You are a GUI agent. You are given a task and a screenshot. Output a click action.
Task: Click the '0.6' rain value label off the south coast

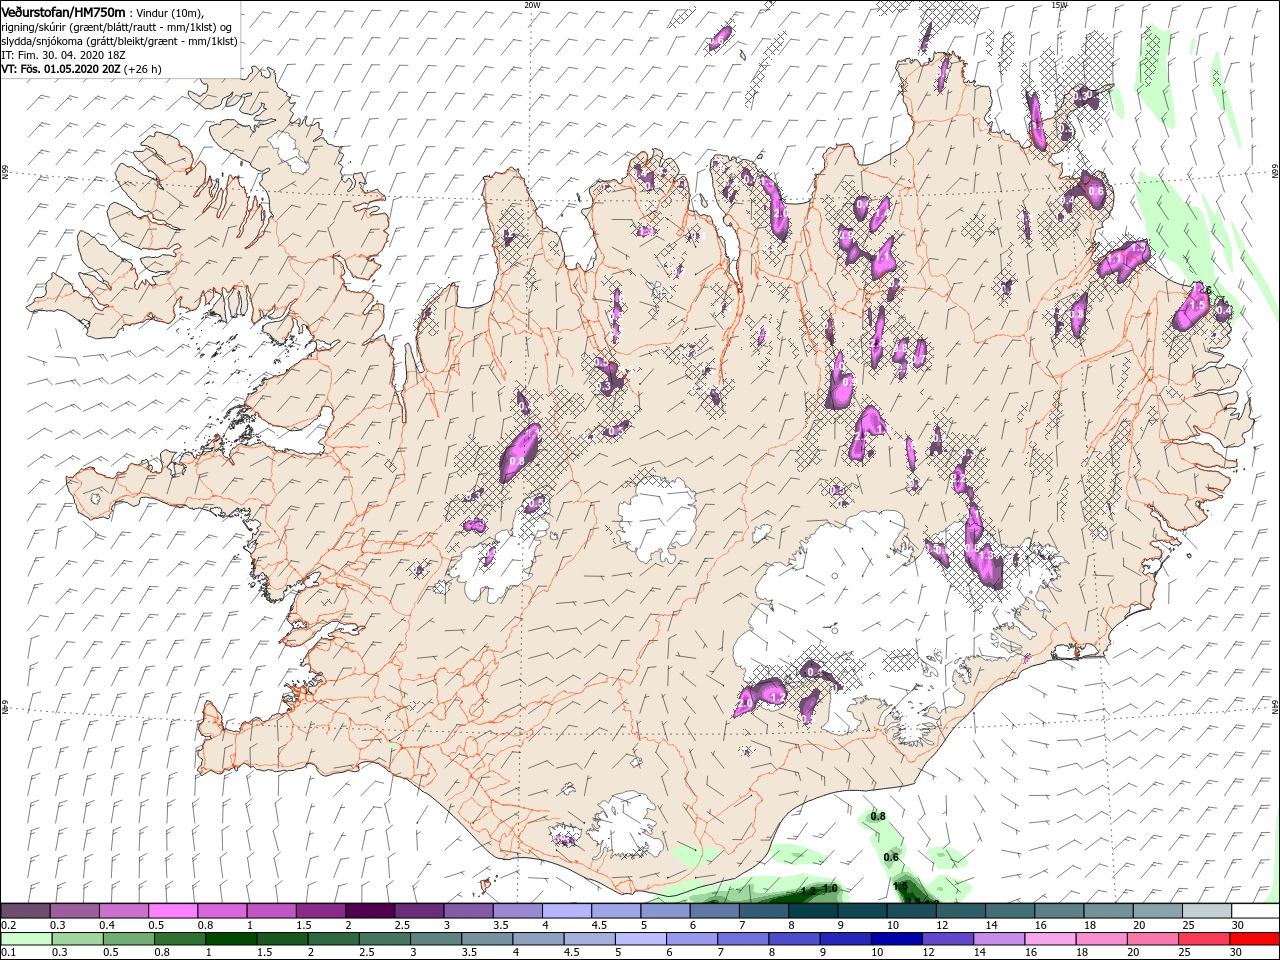click(892, 857)
